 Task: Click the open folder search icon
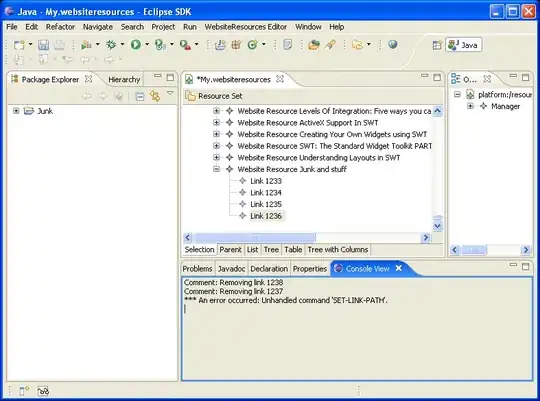click(314, 45)
